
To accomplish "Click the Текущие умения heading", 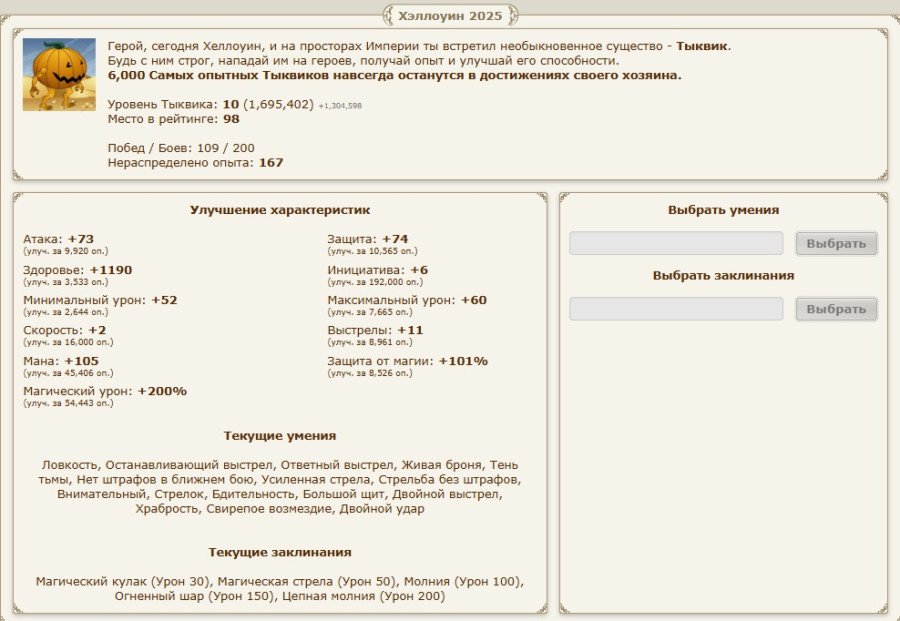I will [280, 436].
